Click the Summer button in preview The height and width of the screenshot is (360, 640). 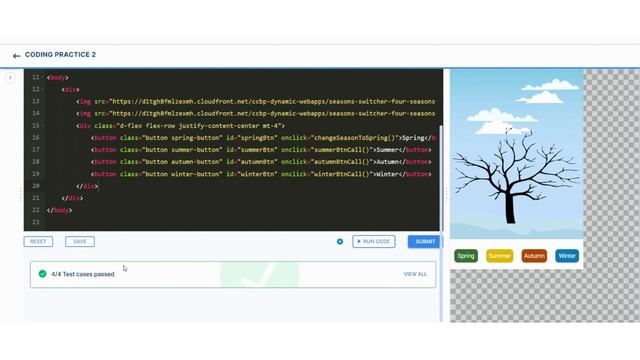click(x=500, y=256)
